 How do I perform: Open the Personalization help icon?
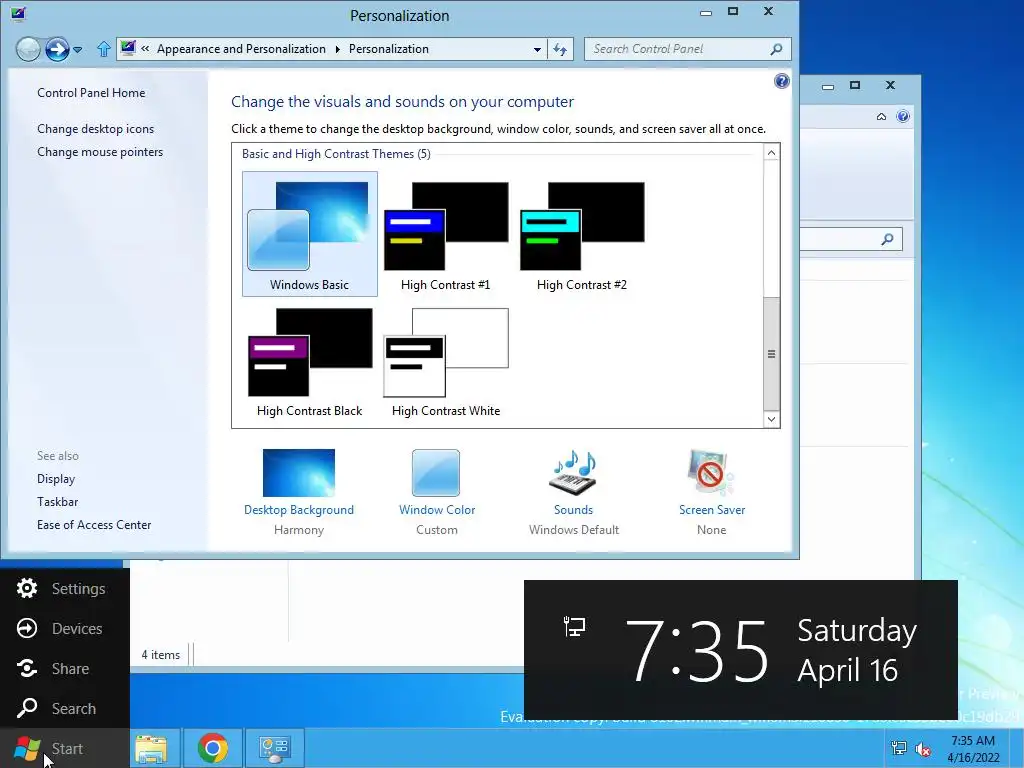(x=782, y=81)
